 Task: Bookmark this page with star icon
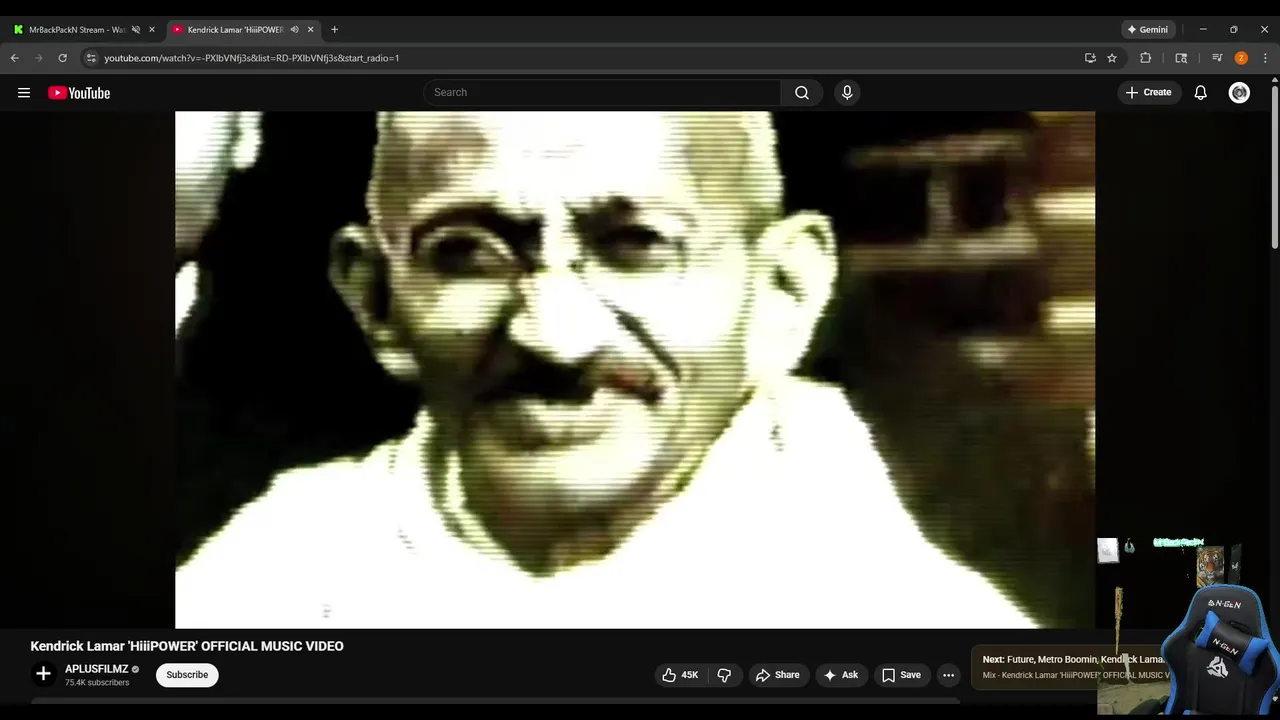click(x=1112, y=58)
